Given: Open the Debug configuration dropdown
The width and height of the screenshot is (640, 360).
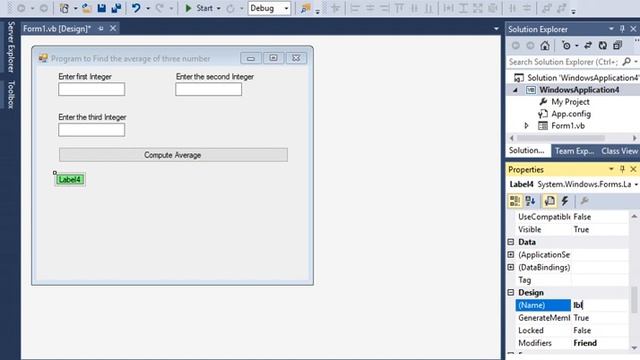Looking at the screenshot, I should [286, 8].
